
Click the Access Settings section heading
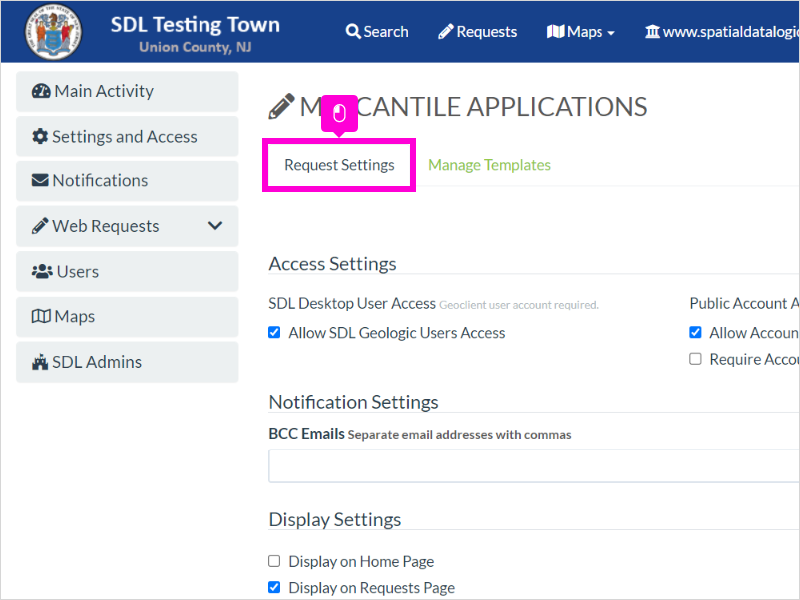coord(332,264)
